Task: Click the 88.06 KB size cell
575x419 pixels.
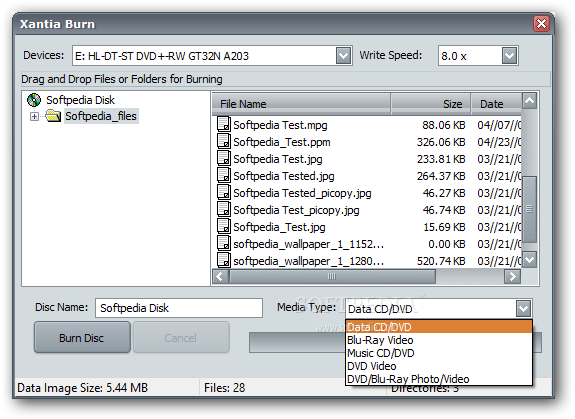Action: [443, 125]
